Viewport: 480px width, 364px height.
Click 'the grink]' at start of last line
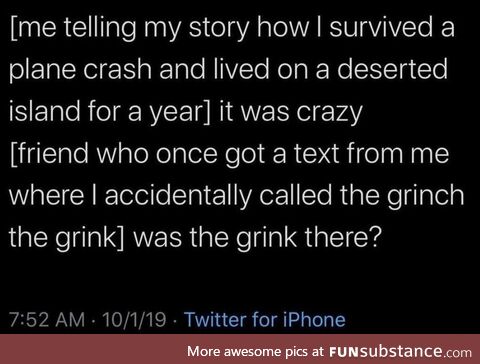click(66, 237)
